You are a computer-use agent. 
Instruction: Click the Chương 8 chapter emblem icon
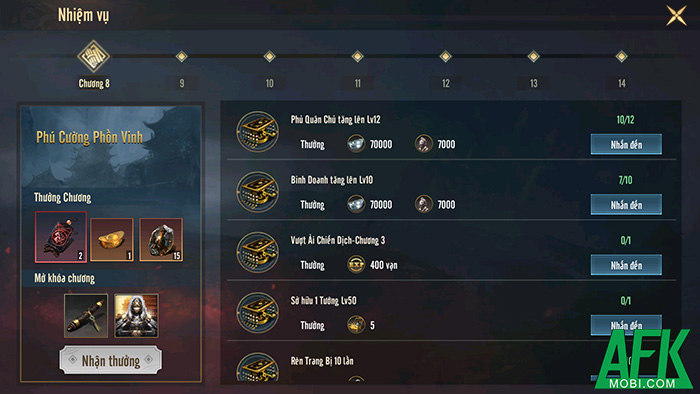coord(93,57)
